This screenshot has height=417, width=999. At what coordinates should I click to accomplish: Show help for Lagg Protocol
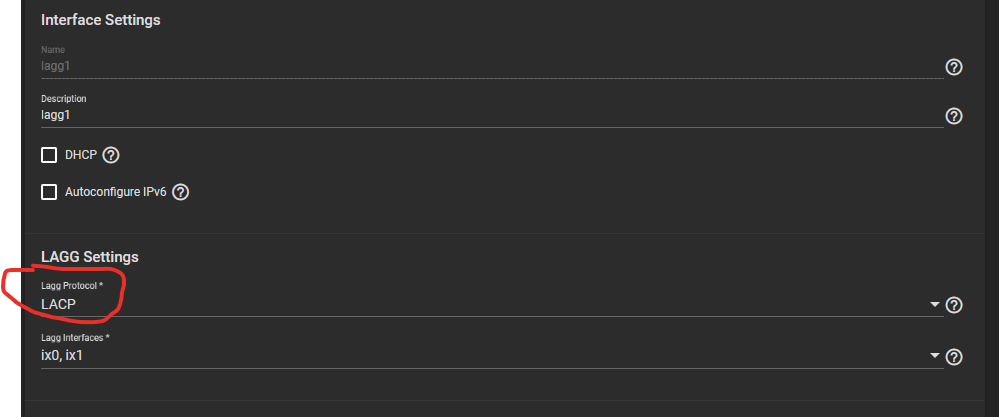point(954,305)
